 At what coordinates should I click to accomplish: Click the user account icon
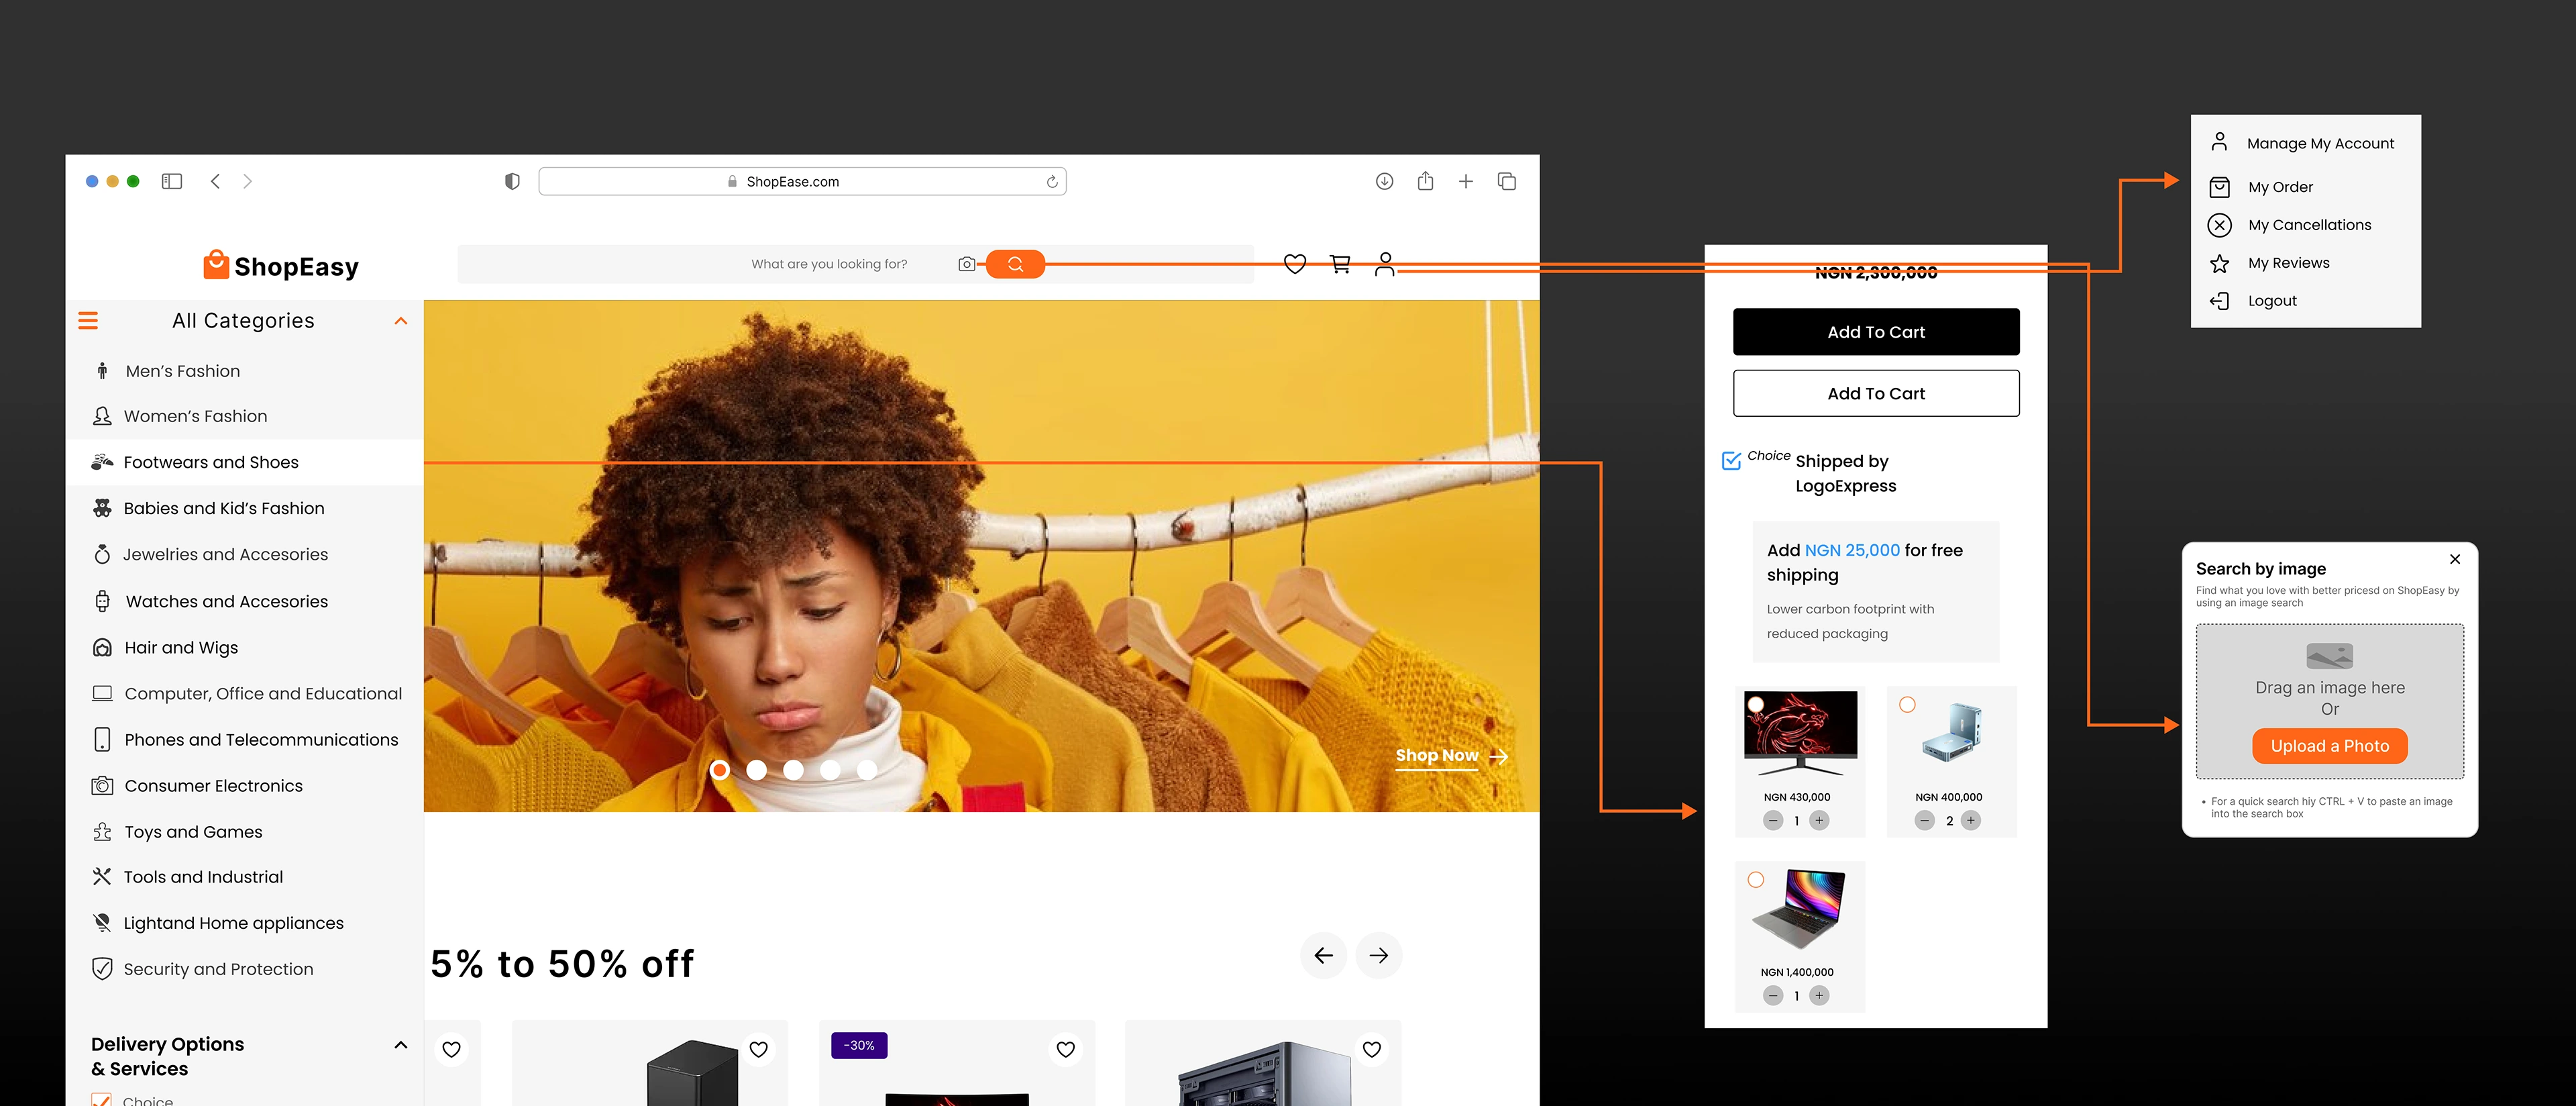point(1384,264)
